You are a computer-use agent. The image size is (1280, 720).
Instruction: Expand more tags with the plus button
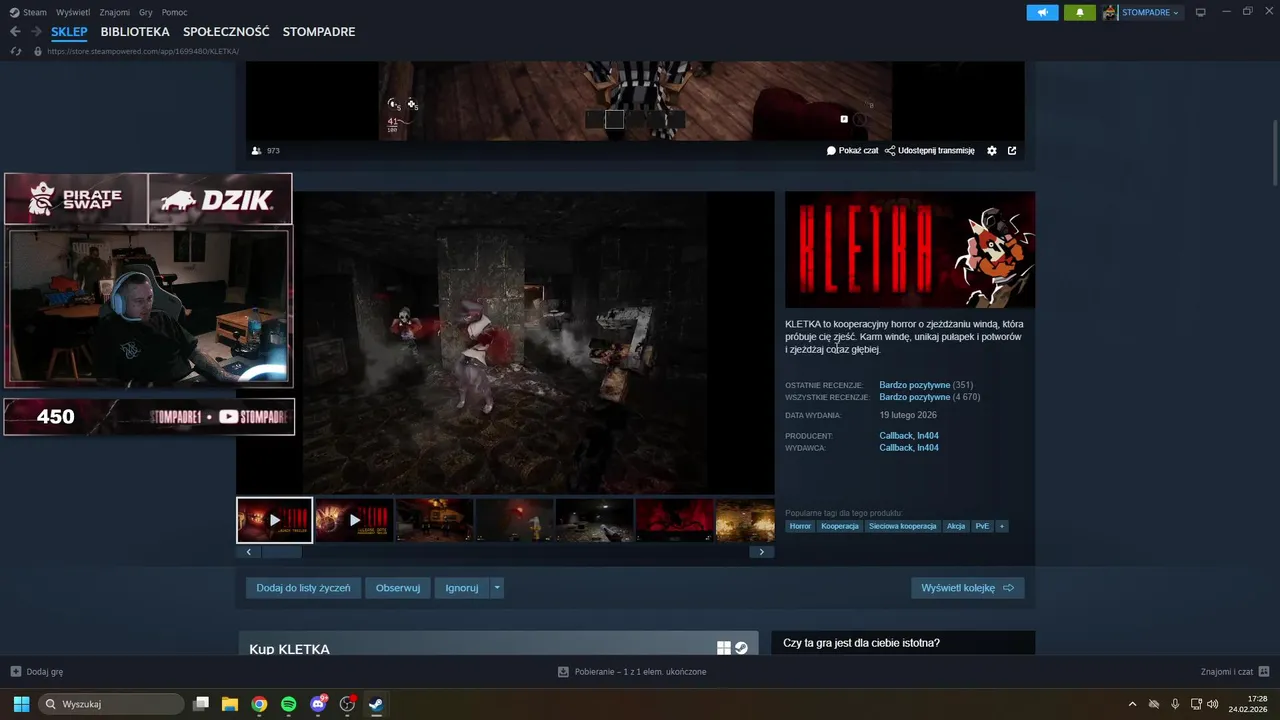tap(1001, 526)
